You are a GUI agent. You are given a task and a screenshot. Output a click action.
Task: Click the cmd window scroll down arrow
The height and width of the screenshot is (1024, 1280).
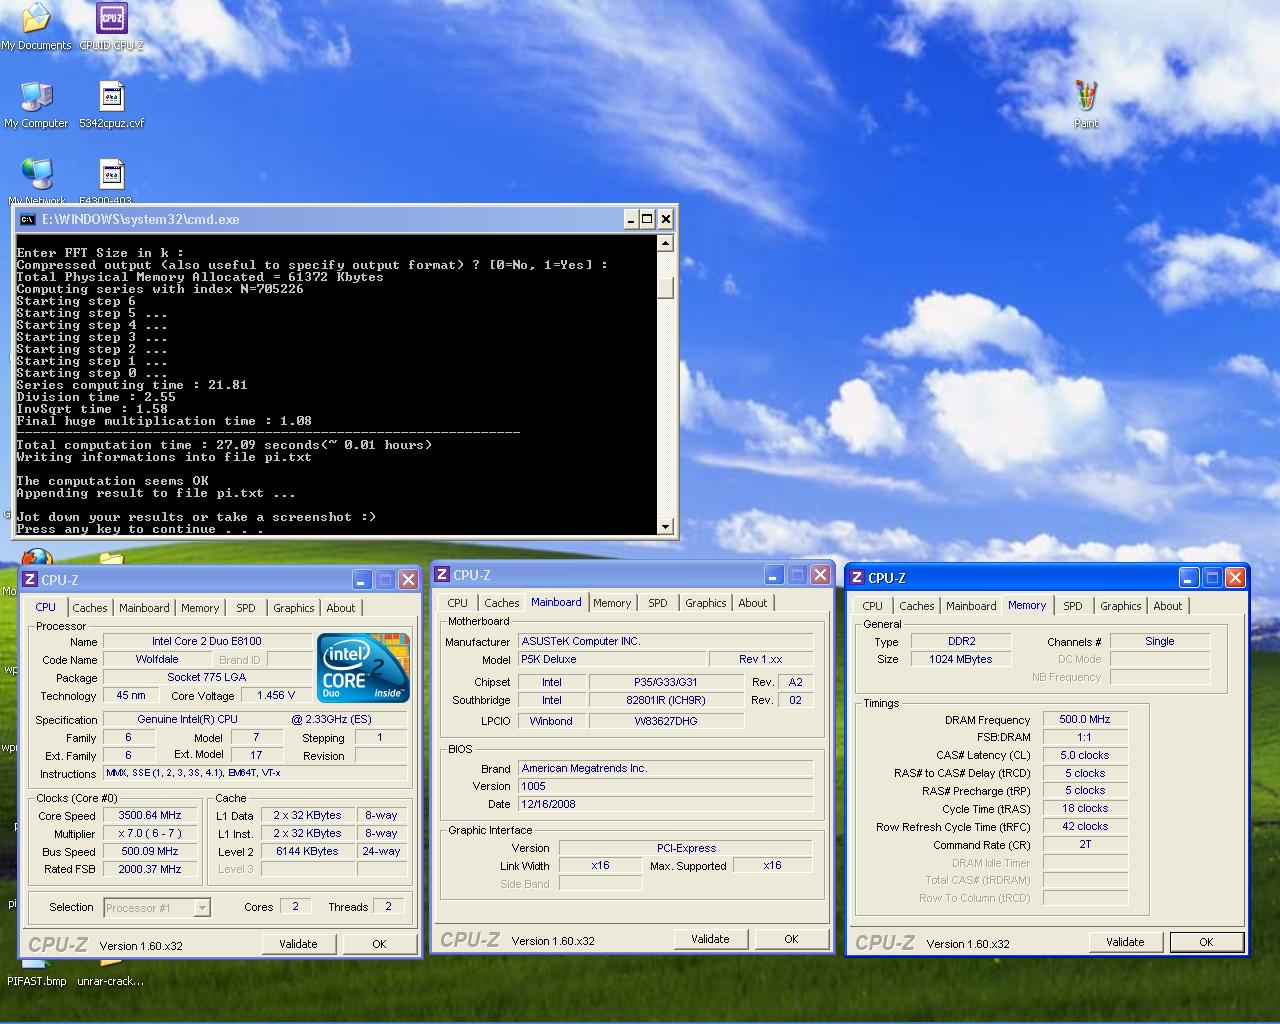pos(666,526)
